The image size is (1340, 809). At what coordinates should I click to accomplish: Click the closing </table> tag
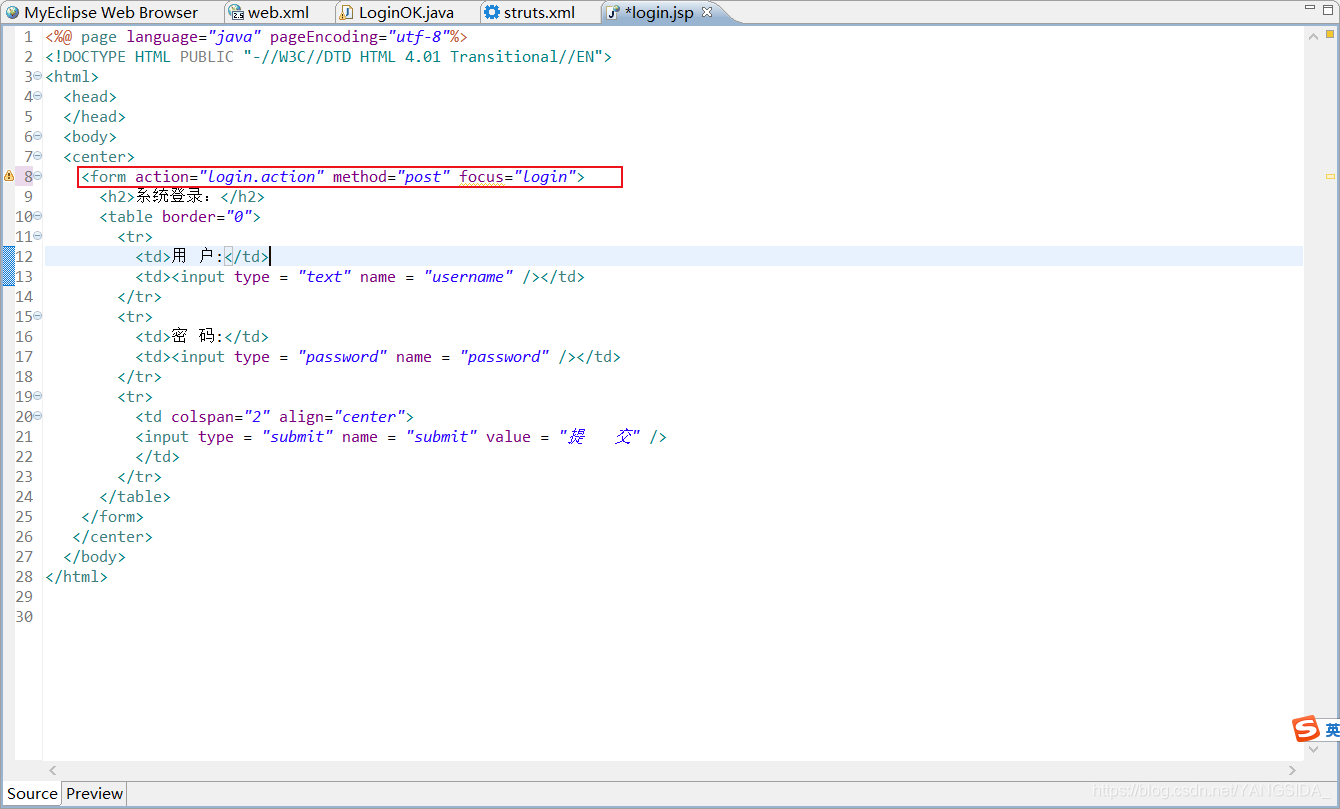point(135,497)
